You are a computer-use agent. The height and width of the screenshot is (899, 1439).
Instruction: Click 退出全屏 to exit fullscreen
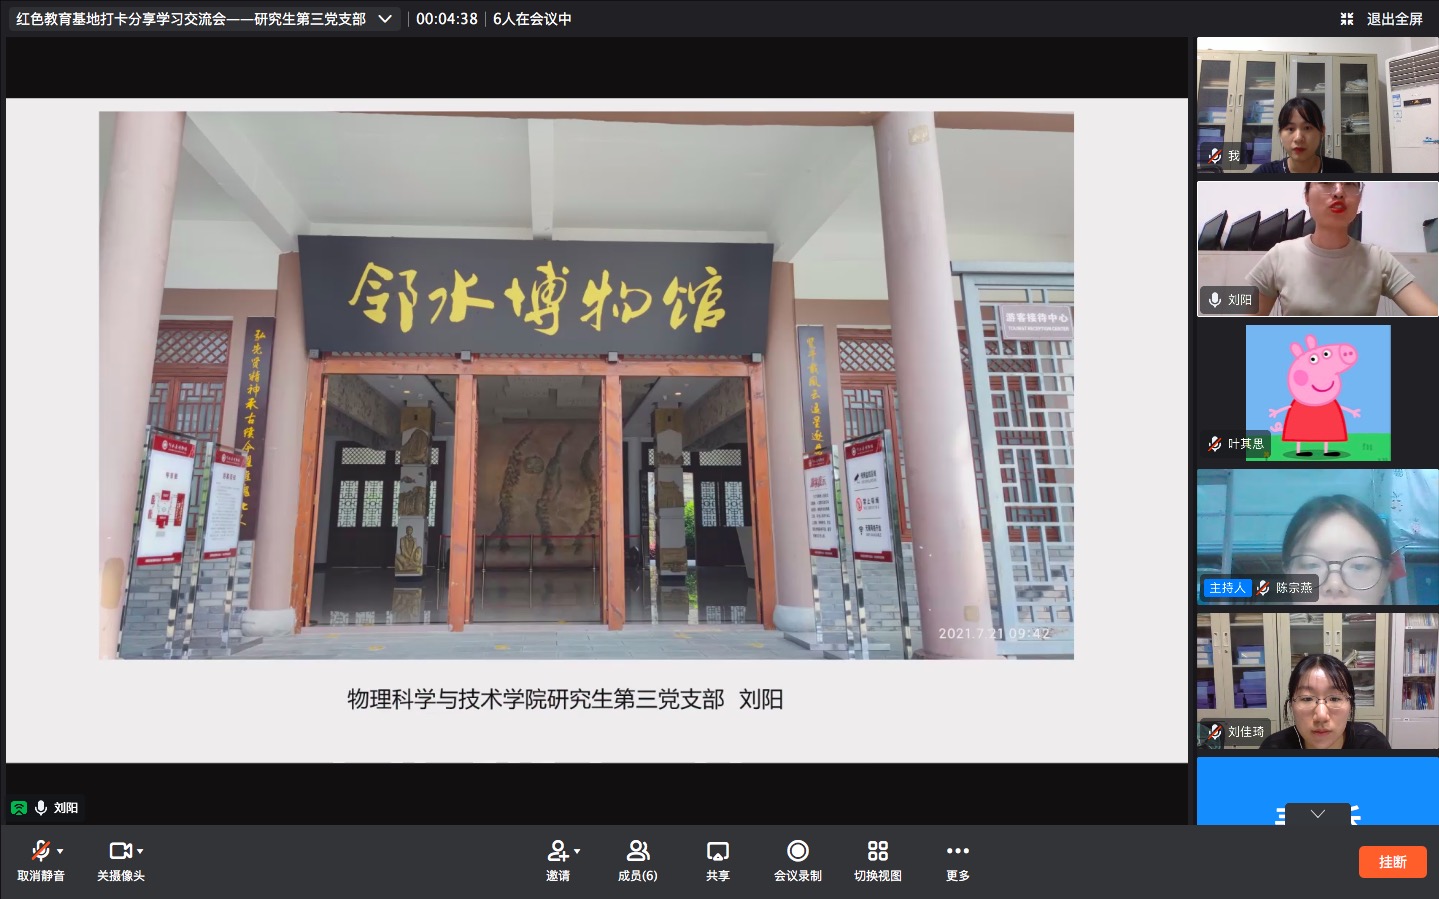(x=1382, y=19)
